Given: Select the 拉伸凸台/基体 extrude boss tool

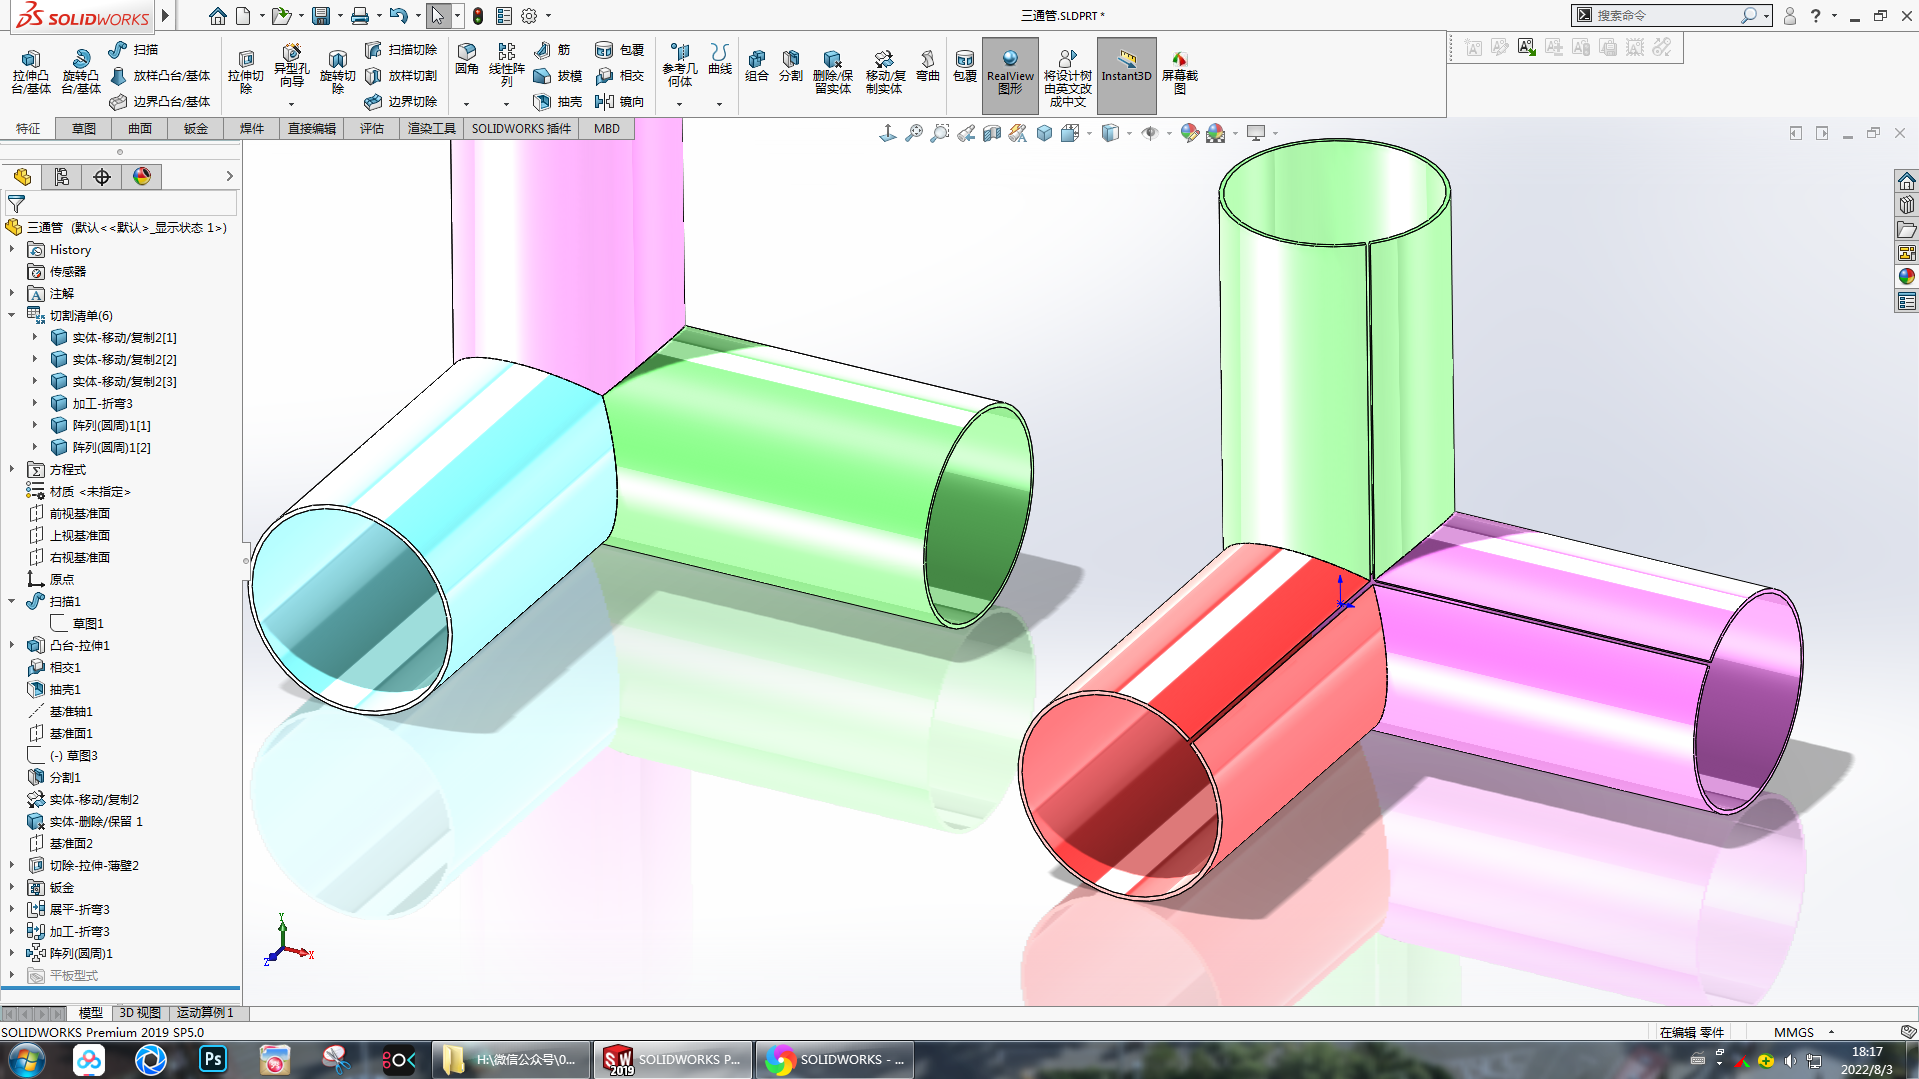Looking at the screenshot, I should click(31, 72).
